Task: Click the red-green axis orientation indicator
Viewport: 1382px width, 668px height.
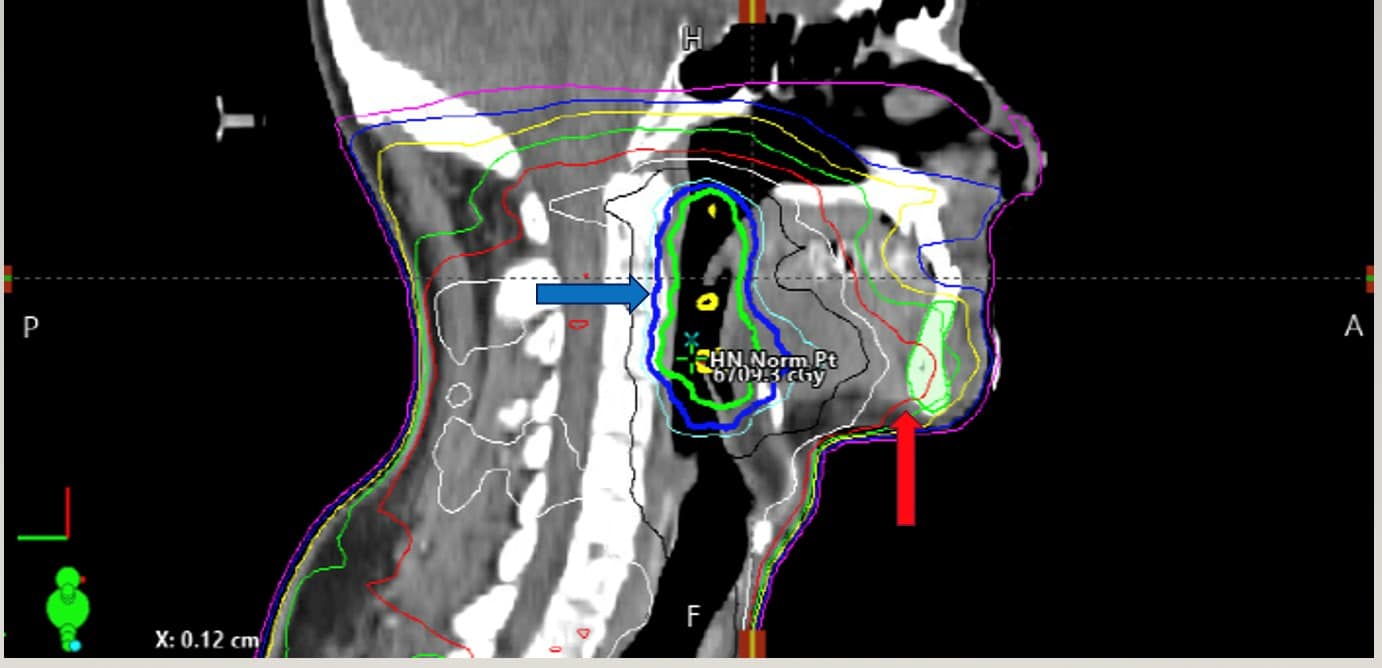Action: tap(45, 514)
